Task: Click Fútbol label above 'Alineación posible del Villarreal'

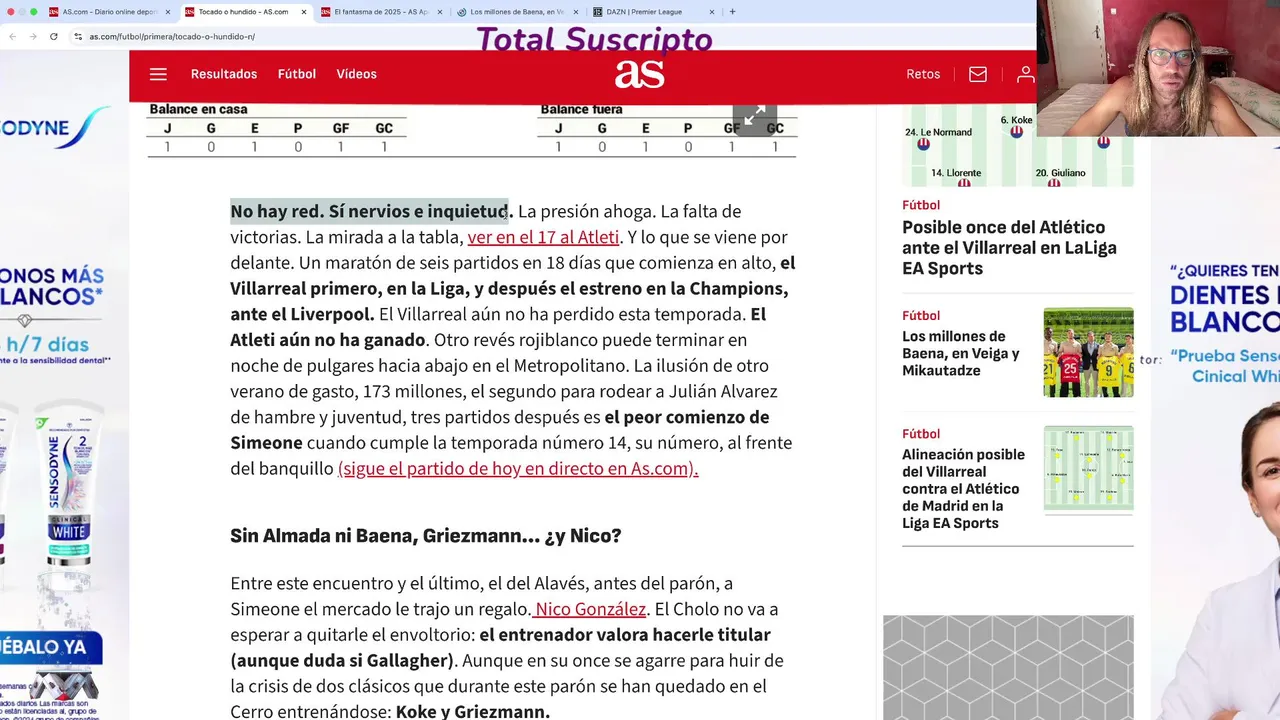Action: click(921, 434)
